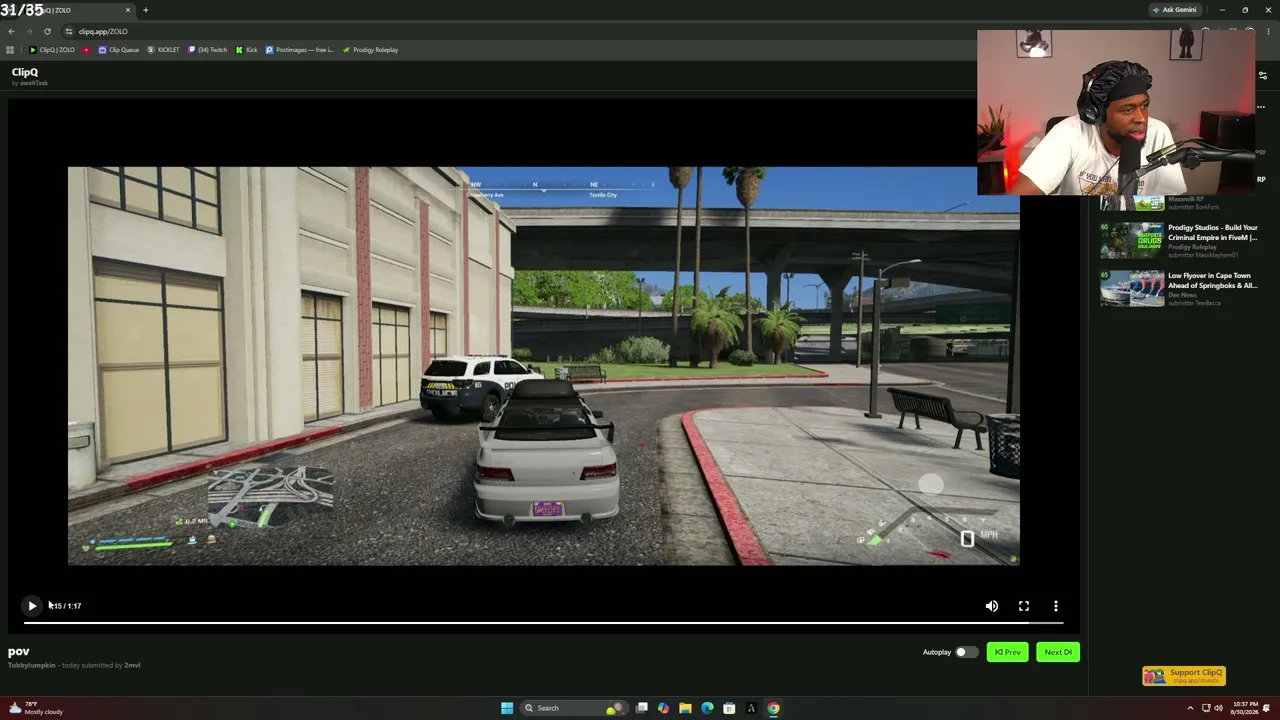The width and height of the screenshot is (1280, 720).
Task: Click the submitter name '2mvl'
Action: [132, 665]
